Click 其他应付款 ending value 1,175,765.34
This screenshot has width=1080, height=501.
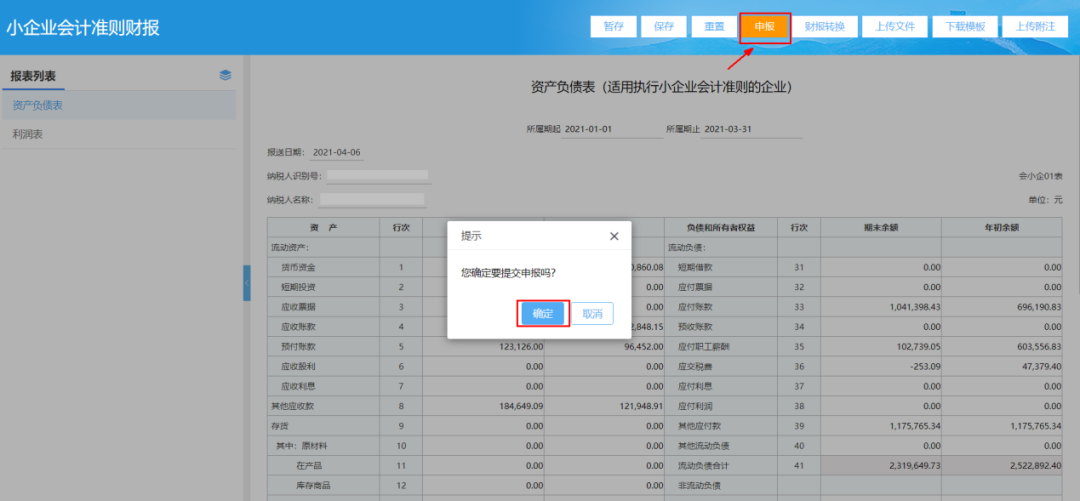[881, 426]
